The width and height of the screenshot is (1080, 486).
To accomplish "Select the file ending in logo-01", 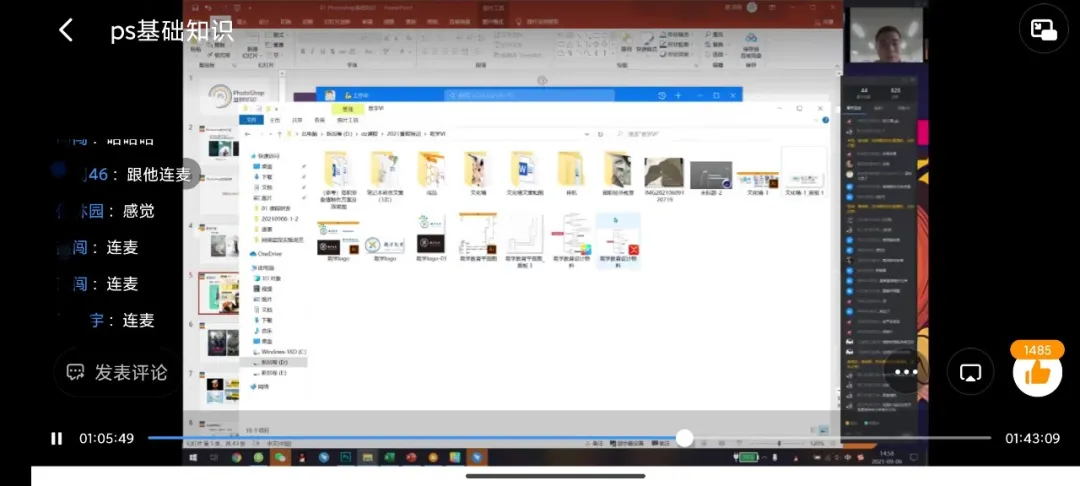I will coord(431,238).
